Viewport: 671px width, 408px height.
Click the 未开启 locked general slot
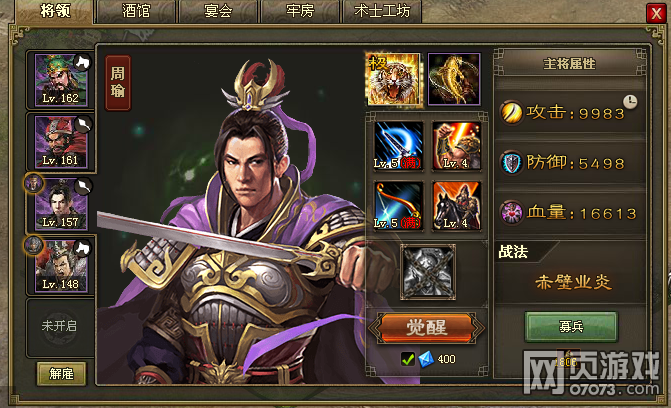(59, 327)
